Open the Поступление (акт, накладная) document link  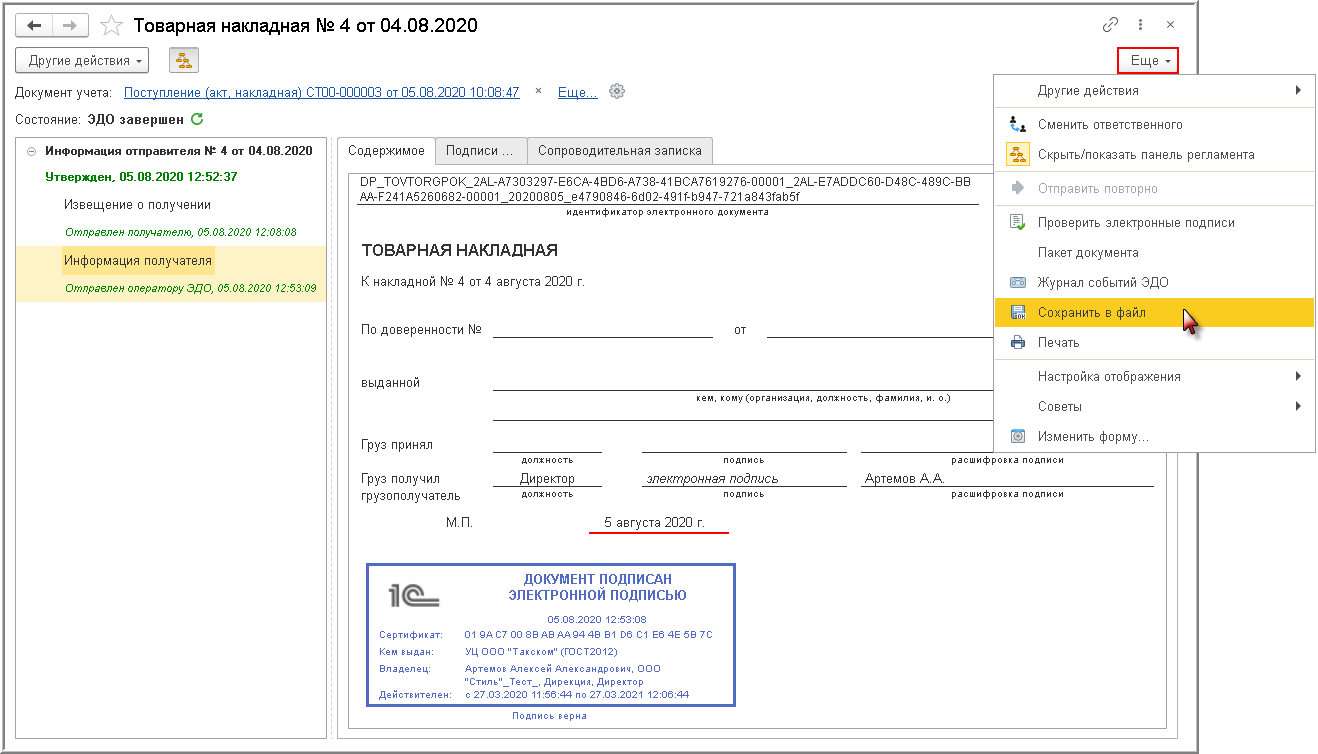322,92
